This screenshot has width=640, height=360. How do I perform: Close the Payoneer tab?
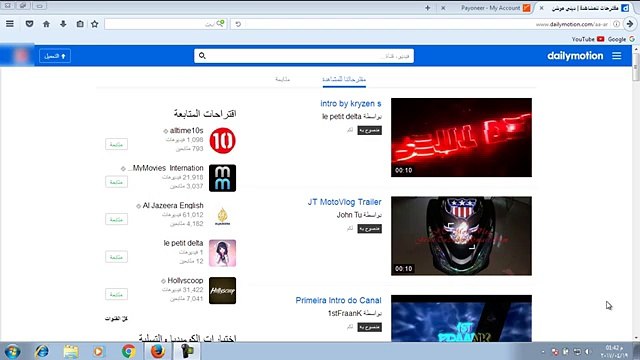(x=443, y=8)
